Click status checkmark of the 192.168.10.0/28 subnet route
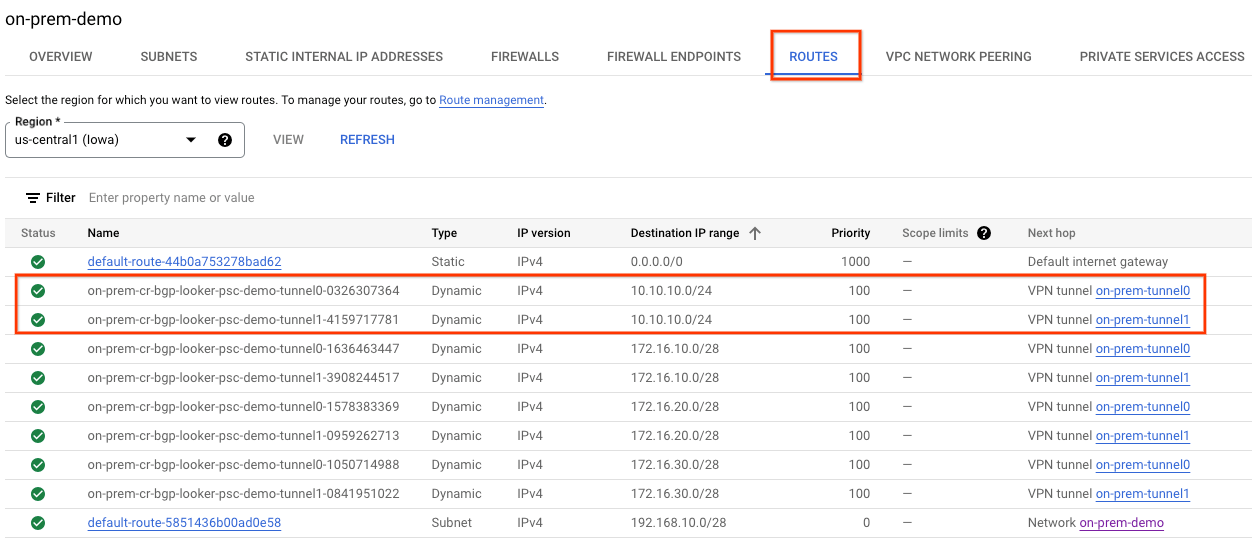The width and height of the screenshot is (1252, 557). (x=38, y=523)
